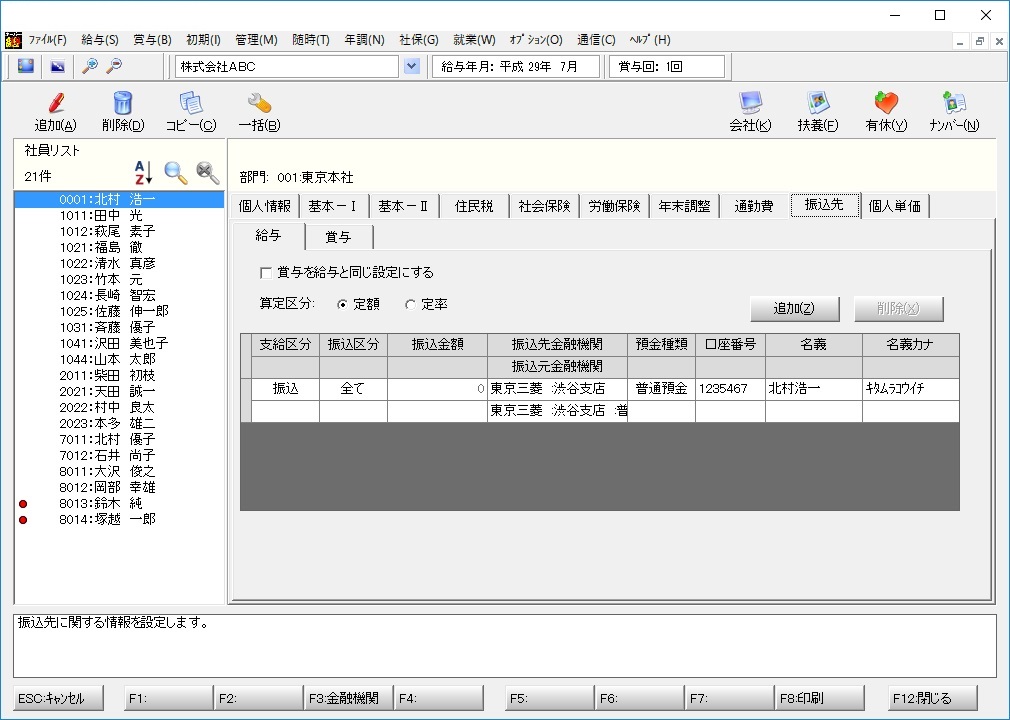Image resolution: width=1010 pixels, height=720 pixels.
Task: Click the 名義カナ cell ｷﾀﾑﾗｺｳｲﾁ
Action: pyautogui.click(x=911, y=389)
